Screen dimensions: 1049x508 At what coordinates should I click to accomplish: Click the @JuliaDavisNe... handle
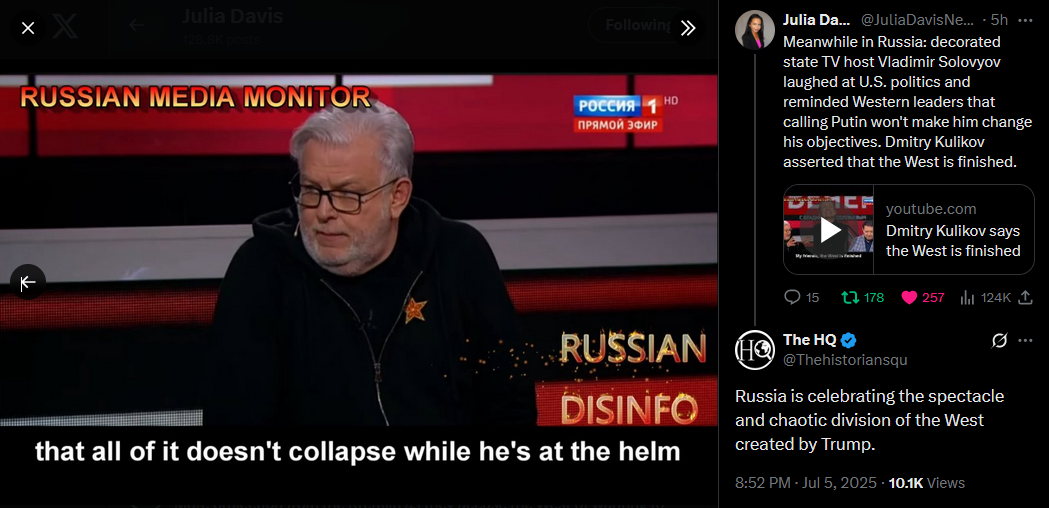pos(917,21)
